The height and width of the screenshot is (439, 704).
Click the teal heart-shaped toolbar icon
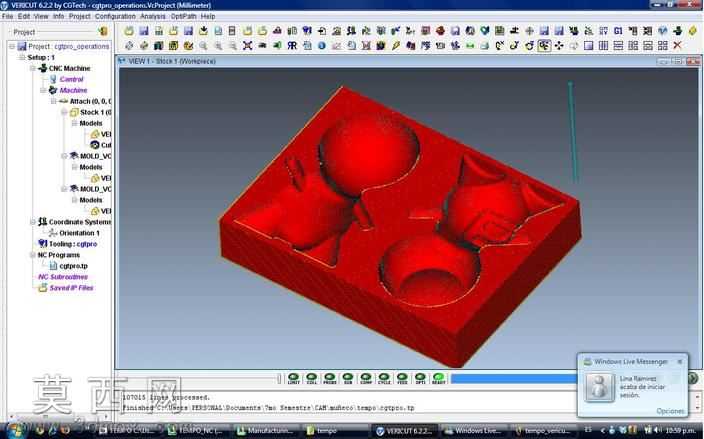click(x=485, y=31)
